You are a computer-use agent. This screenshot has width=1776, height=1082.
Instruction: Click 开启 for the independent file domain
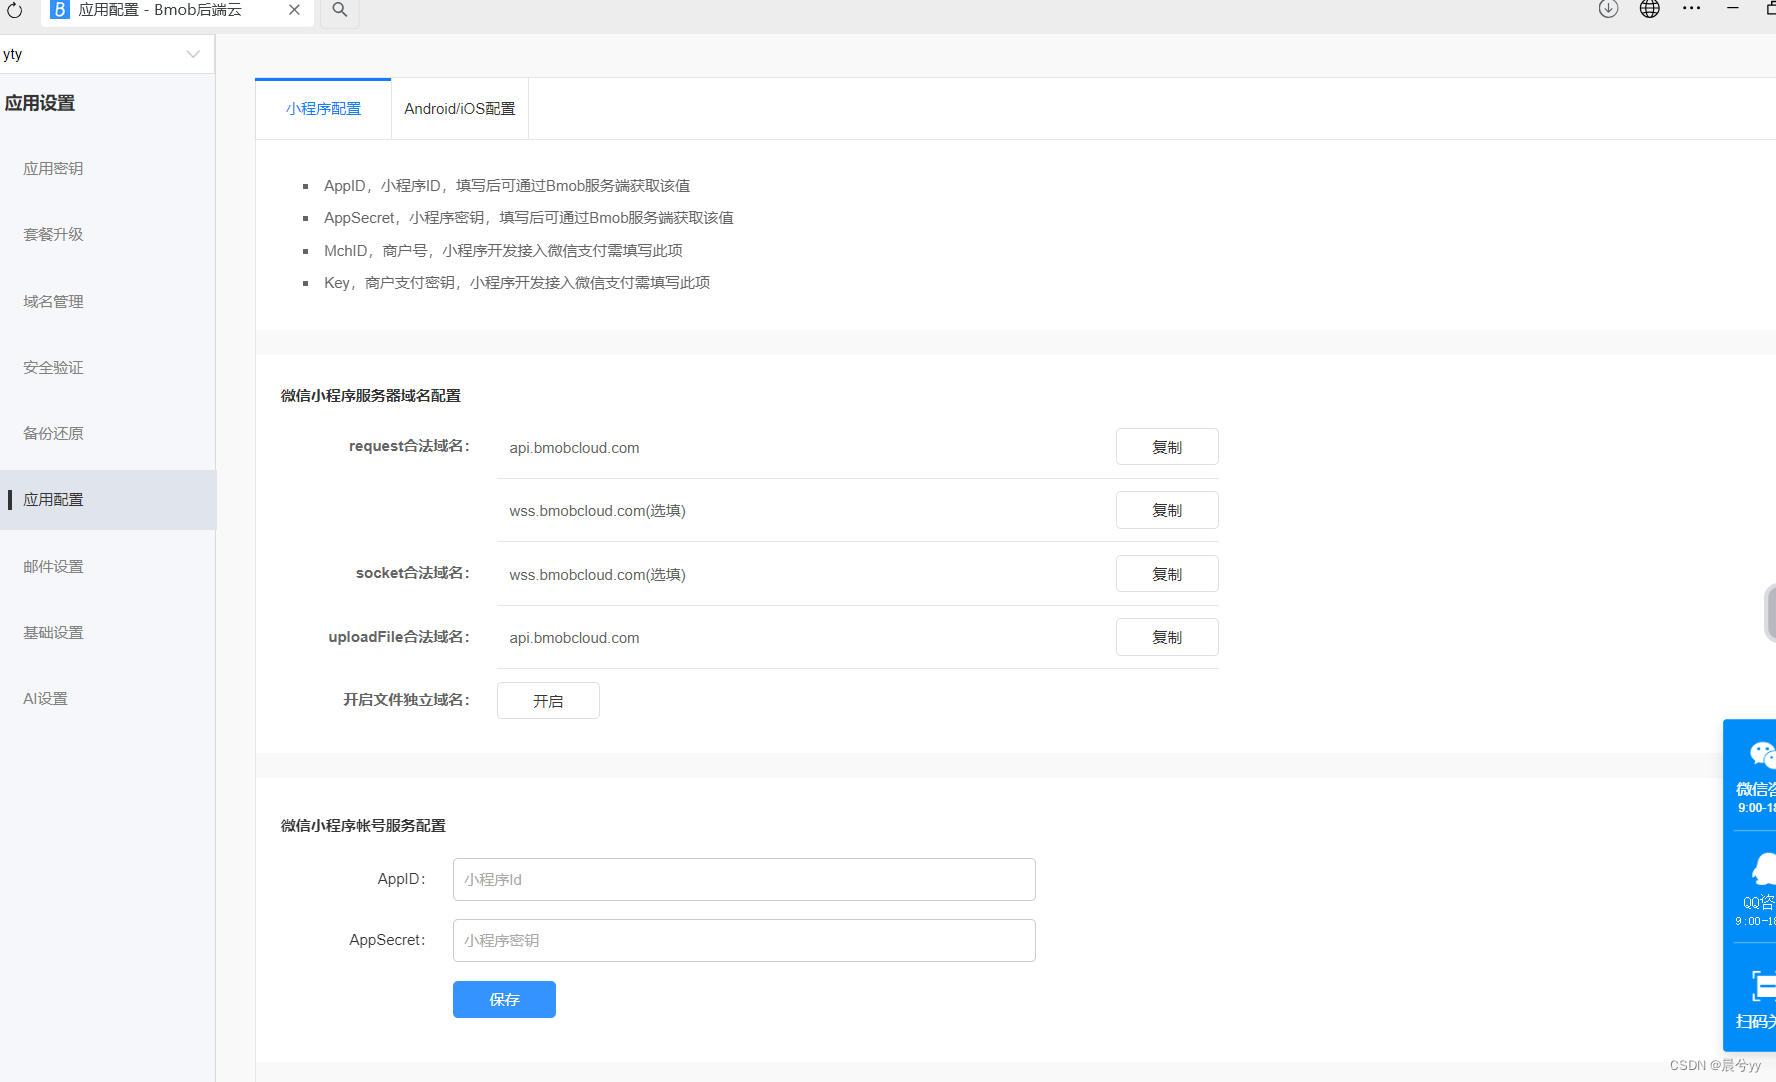point(548,701)
